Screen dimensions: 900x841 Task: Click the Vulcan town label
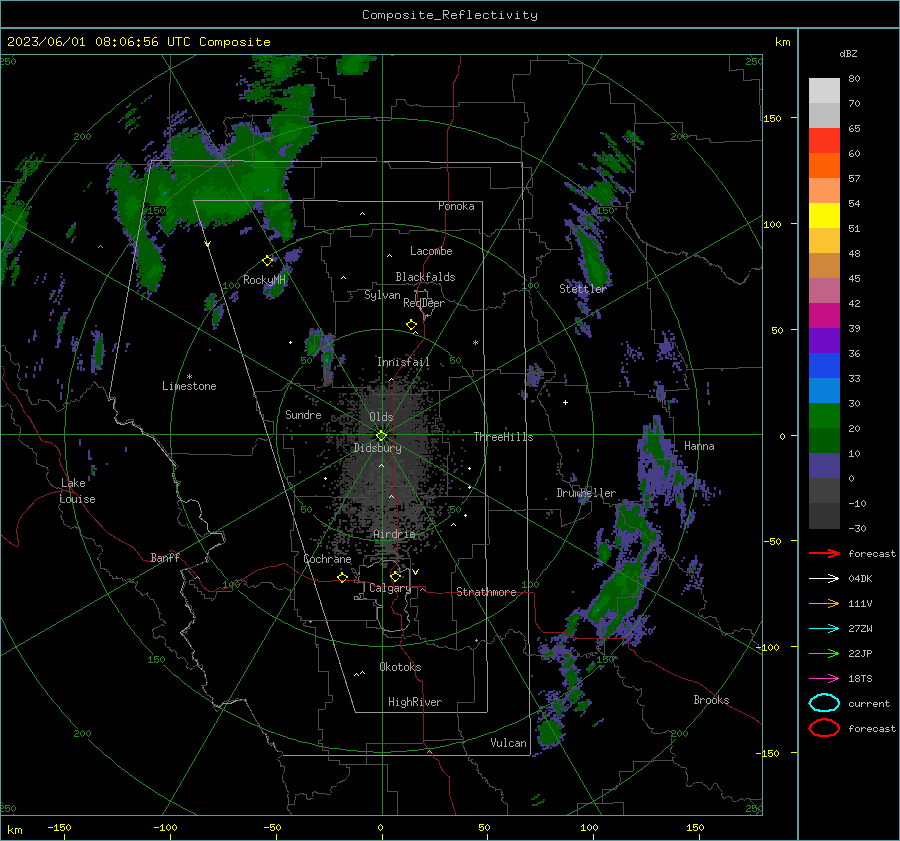pos(509,743)
